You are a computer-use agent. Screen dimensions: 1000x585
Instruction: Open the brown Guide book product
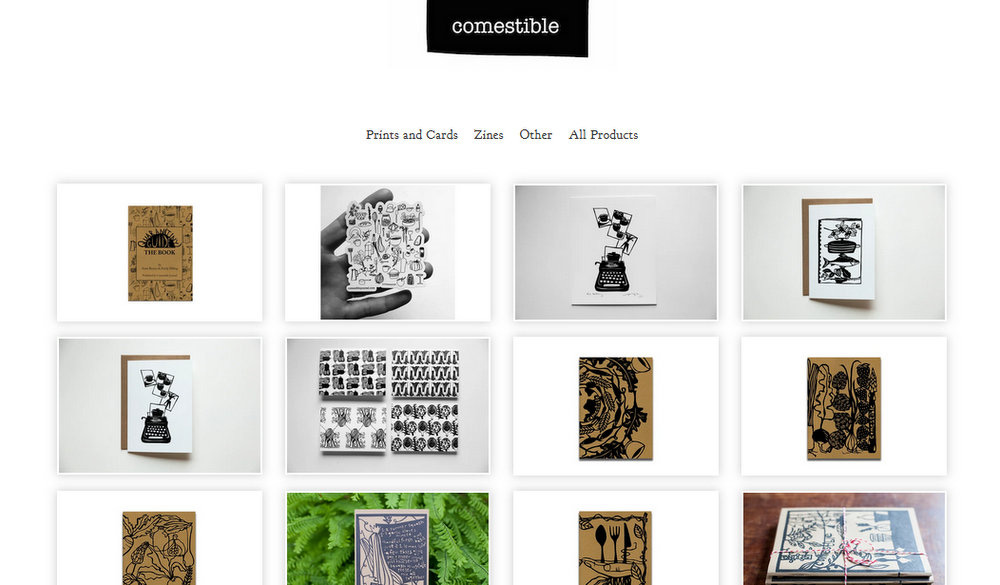159,253
